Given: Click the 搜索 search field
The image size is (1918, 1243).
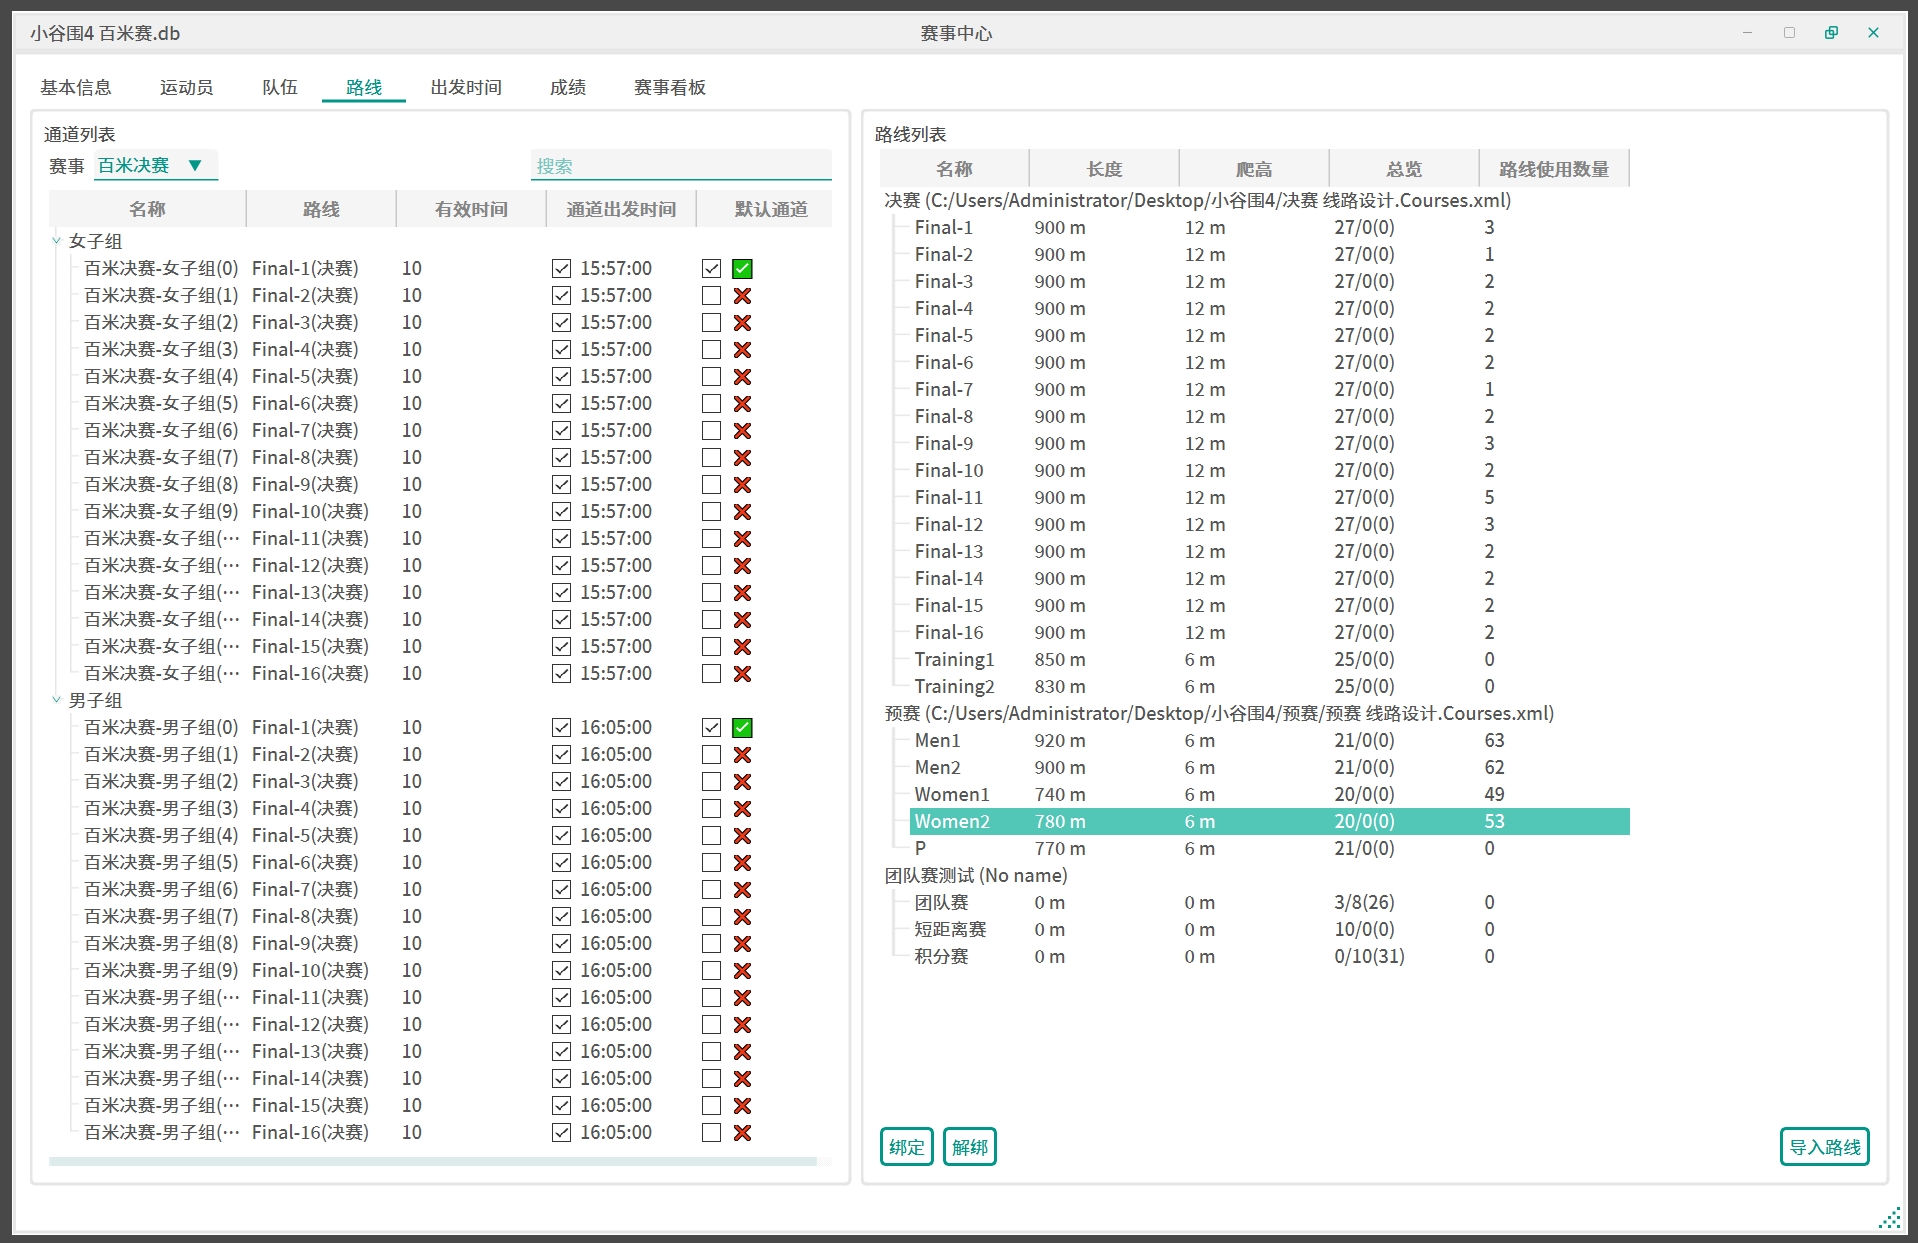Looking at the screenshot, I should tap(680, 166).
